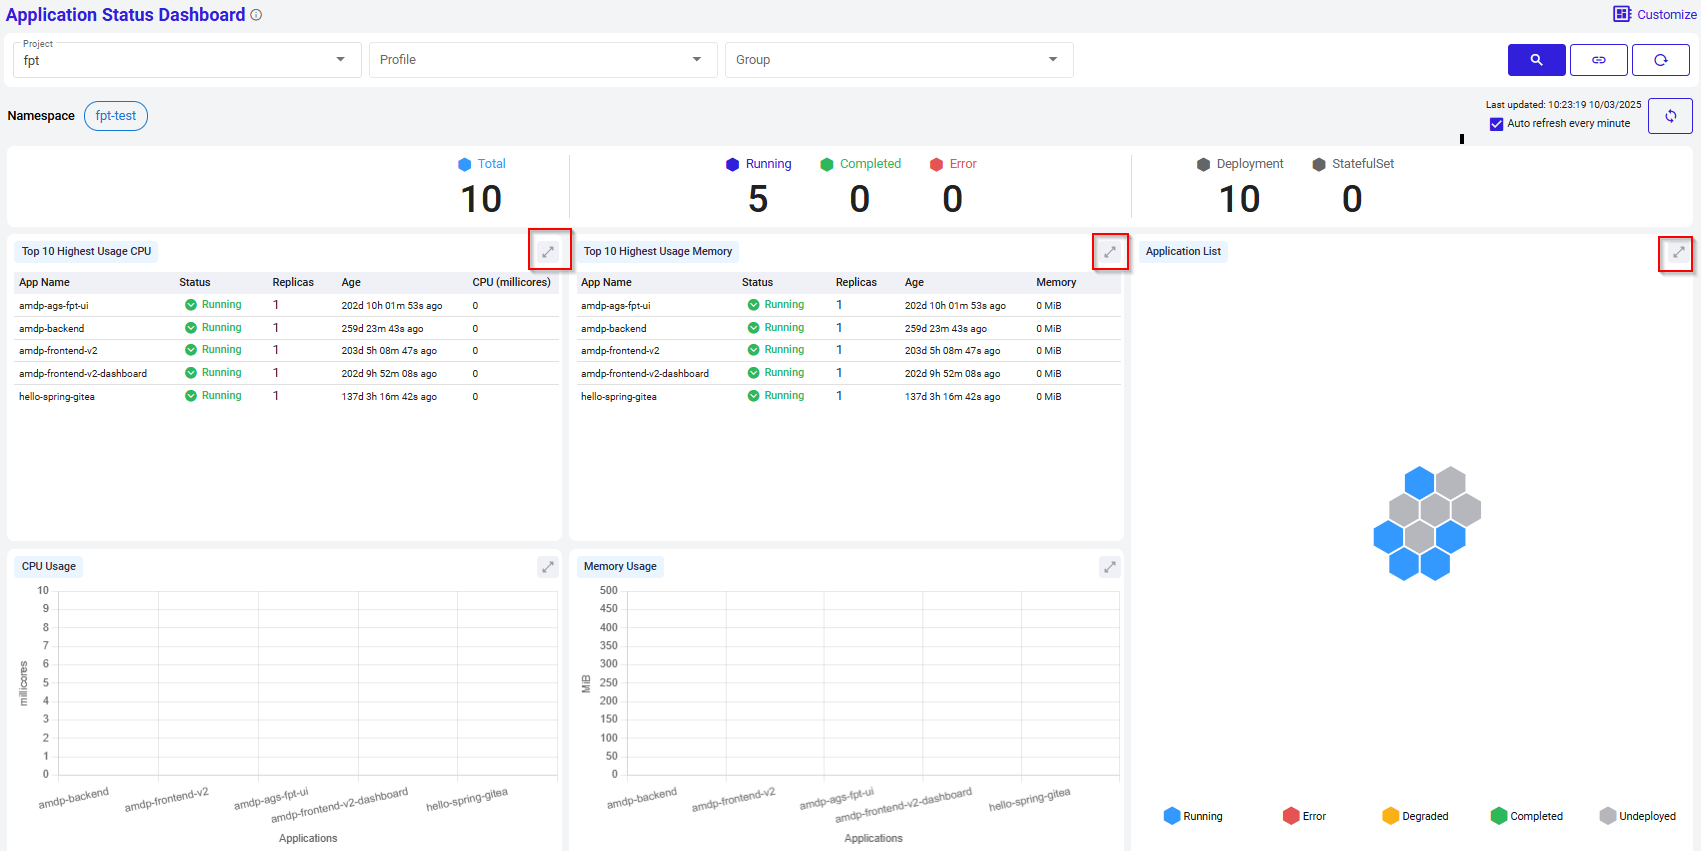
Task: Open the Project dropdown showing fpt
Action: tap(187, 60)
